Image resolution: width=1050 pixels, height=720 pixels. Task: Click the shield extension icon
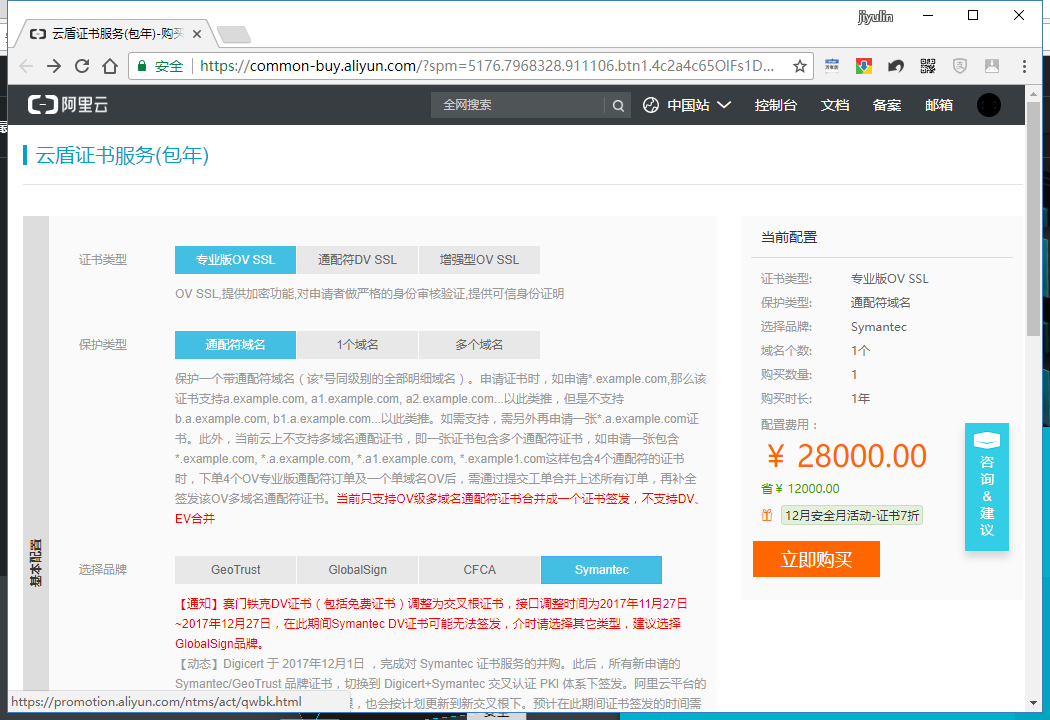pyautogui.click(x=960, y=66)
